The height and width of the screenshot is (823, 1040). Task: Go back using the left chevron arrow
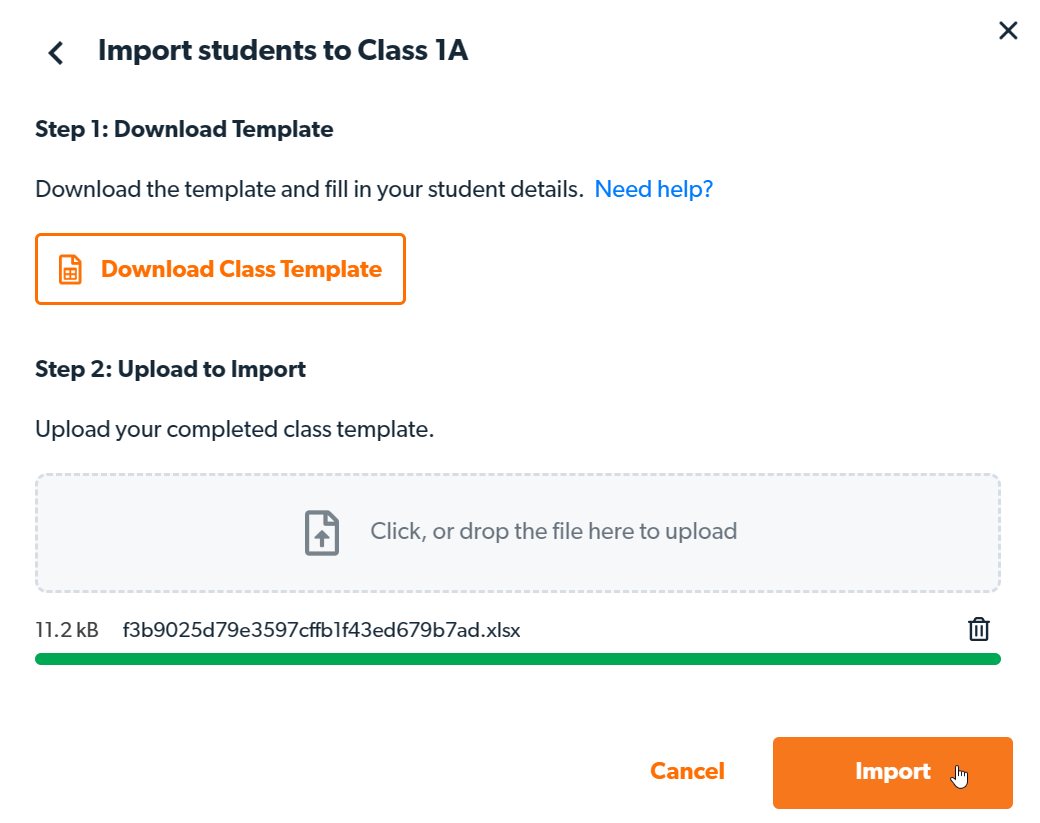[x=56, y=53]
